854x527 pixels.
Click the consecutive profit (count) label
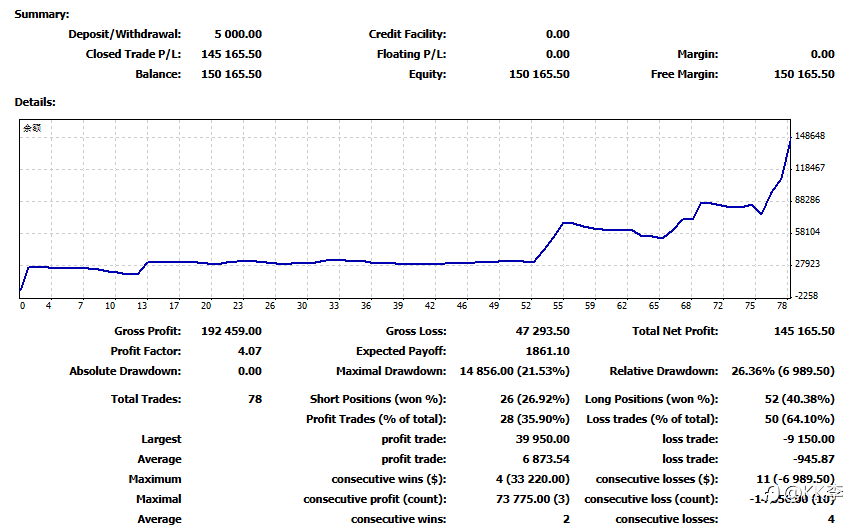click(x=375, y=499)
